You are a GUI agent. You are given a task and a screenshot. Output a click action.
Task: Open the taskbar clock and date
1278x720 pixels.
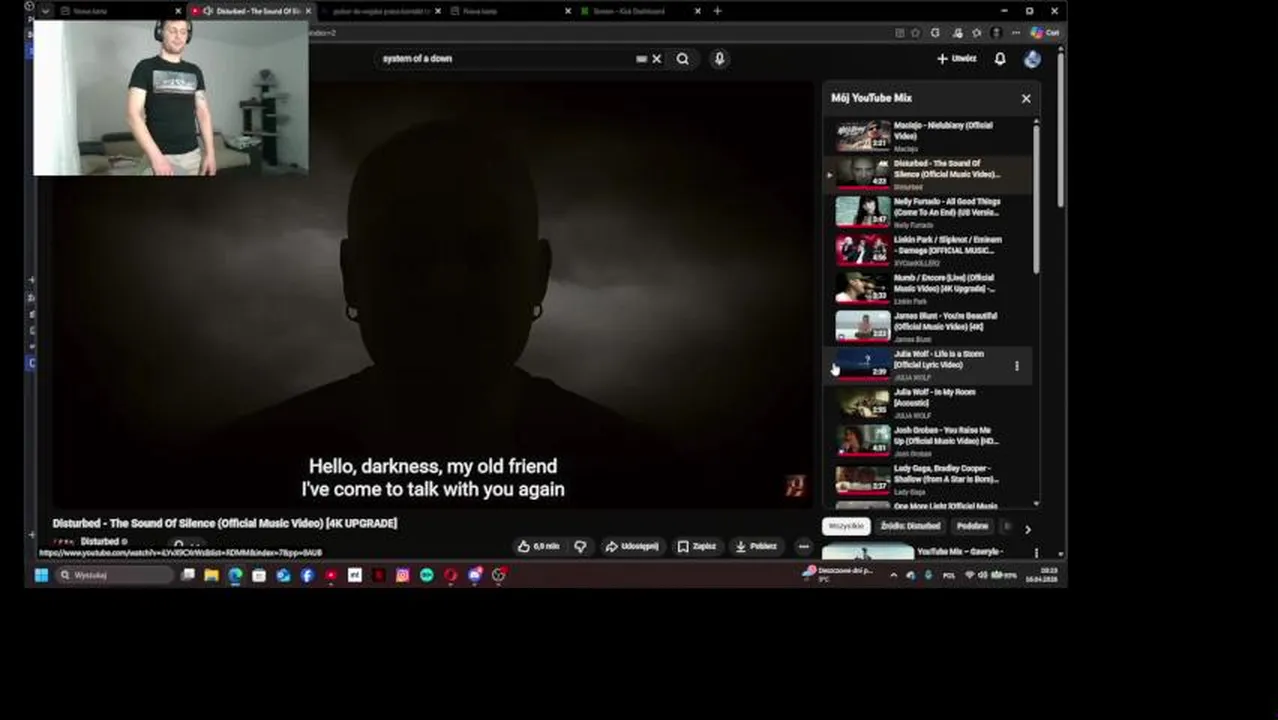point(1041,575)
